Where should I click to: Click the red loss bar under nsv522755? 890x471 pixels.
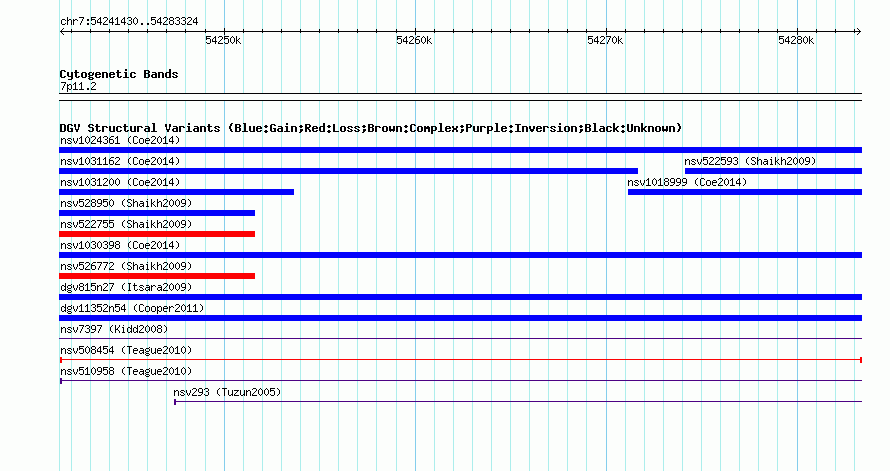pyautogui.click(x=157, y=234)
